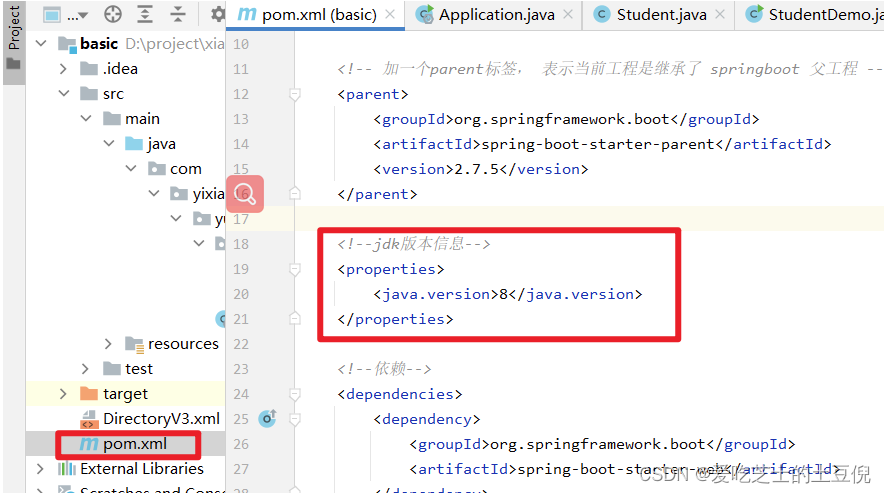Click the resources folder icon
The width and height of the screenshot is (886, 493).
pos(134,344)
